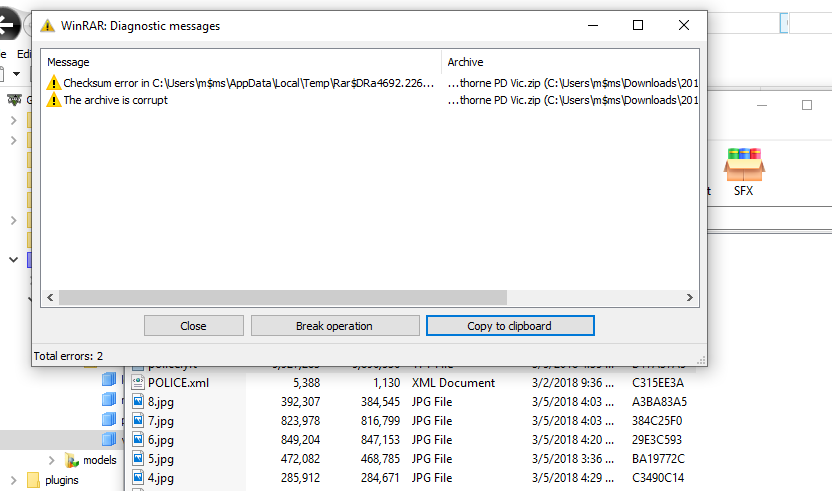Select the POLICE.xml file
Screen dimensions: 832x491
pyautogui.click(x=178, y=383)
